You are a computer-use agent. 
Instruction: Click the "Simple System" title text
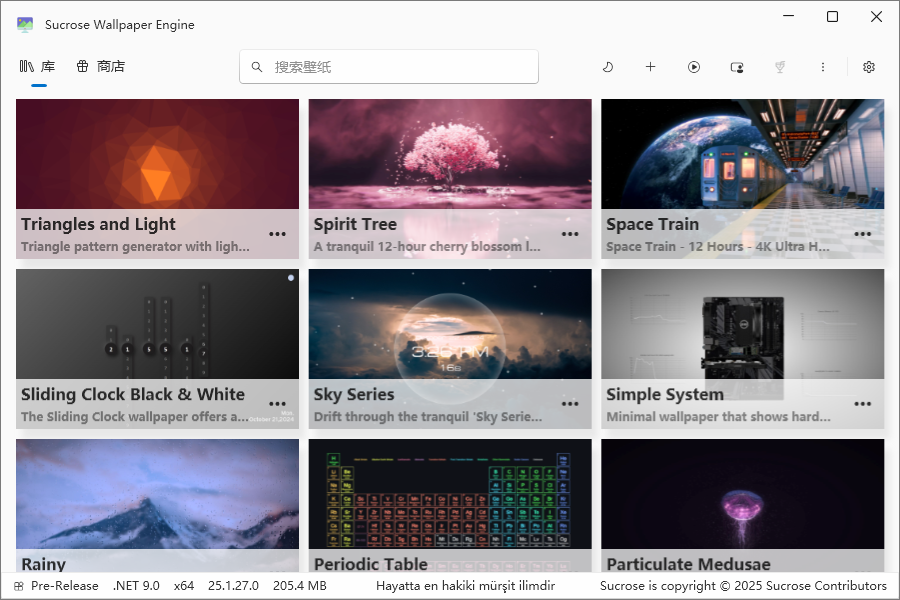665,394
